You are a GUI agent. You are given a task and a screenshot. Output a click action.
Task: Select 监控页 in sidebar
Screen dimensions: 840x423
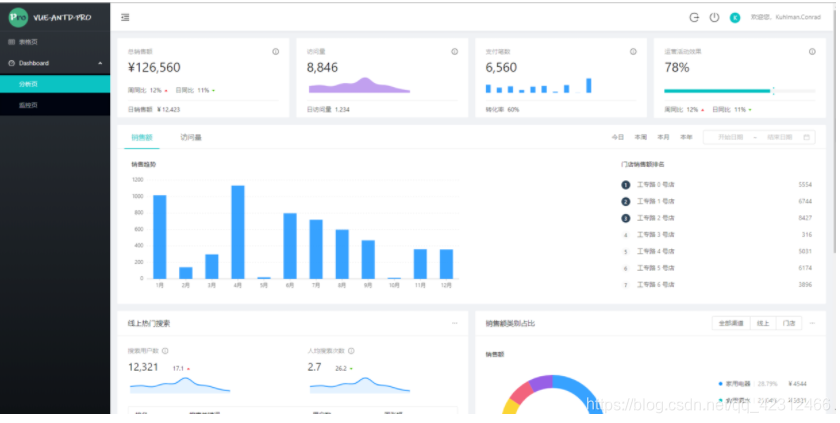coord(55,105)
